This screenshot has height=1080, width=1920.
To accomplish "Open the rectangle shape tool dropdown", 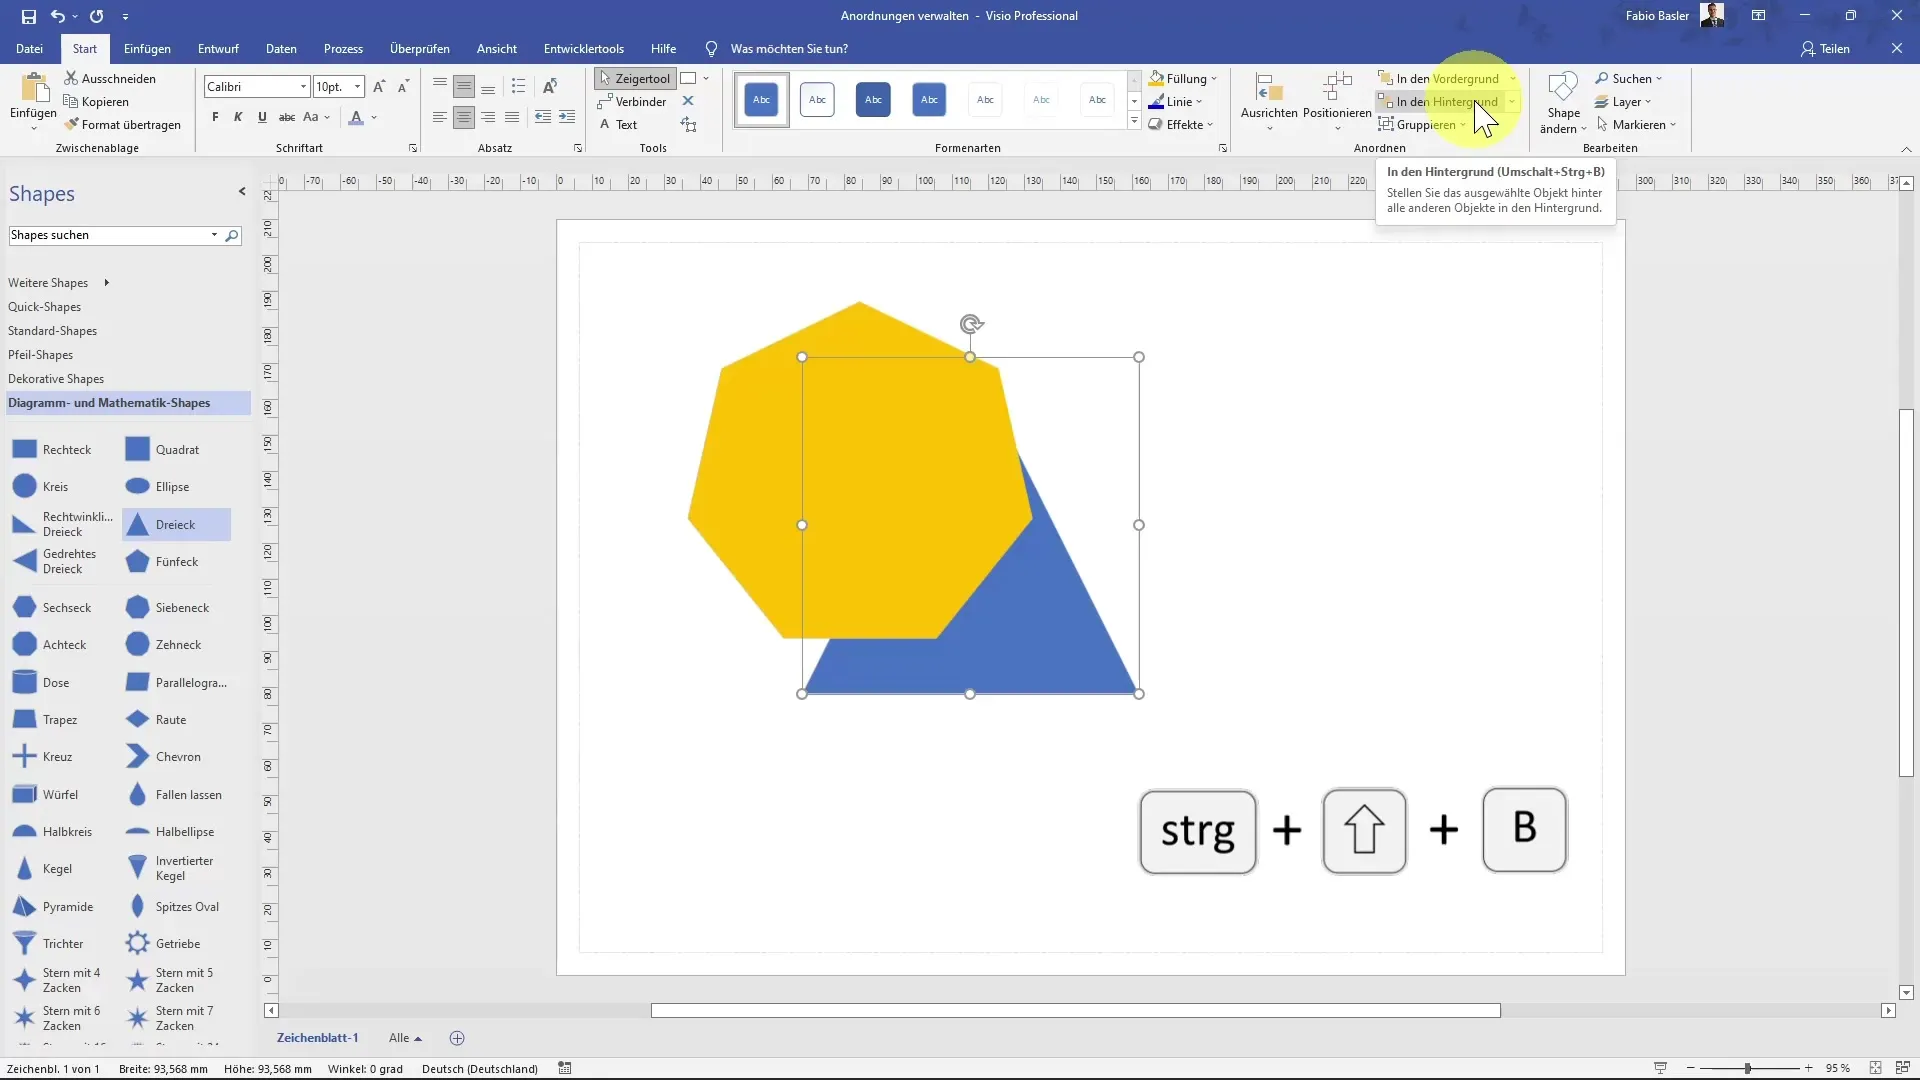I will [706, 78].
